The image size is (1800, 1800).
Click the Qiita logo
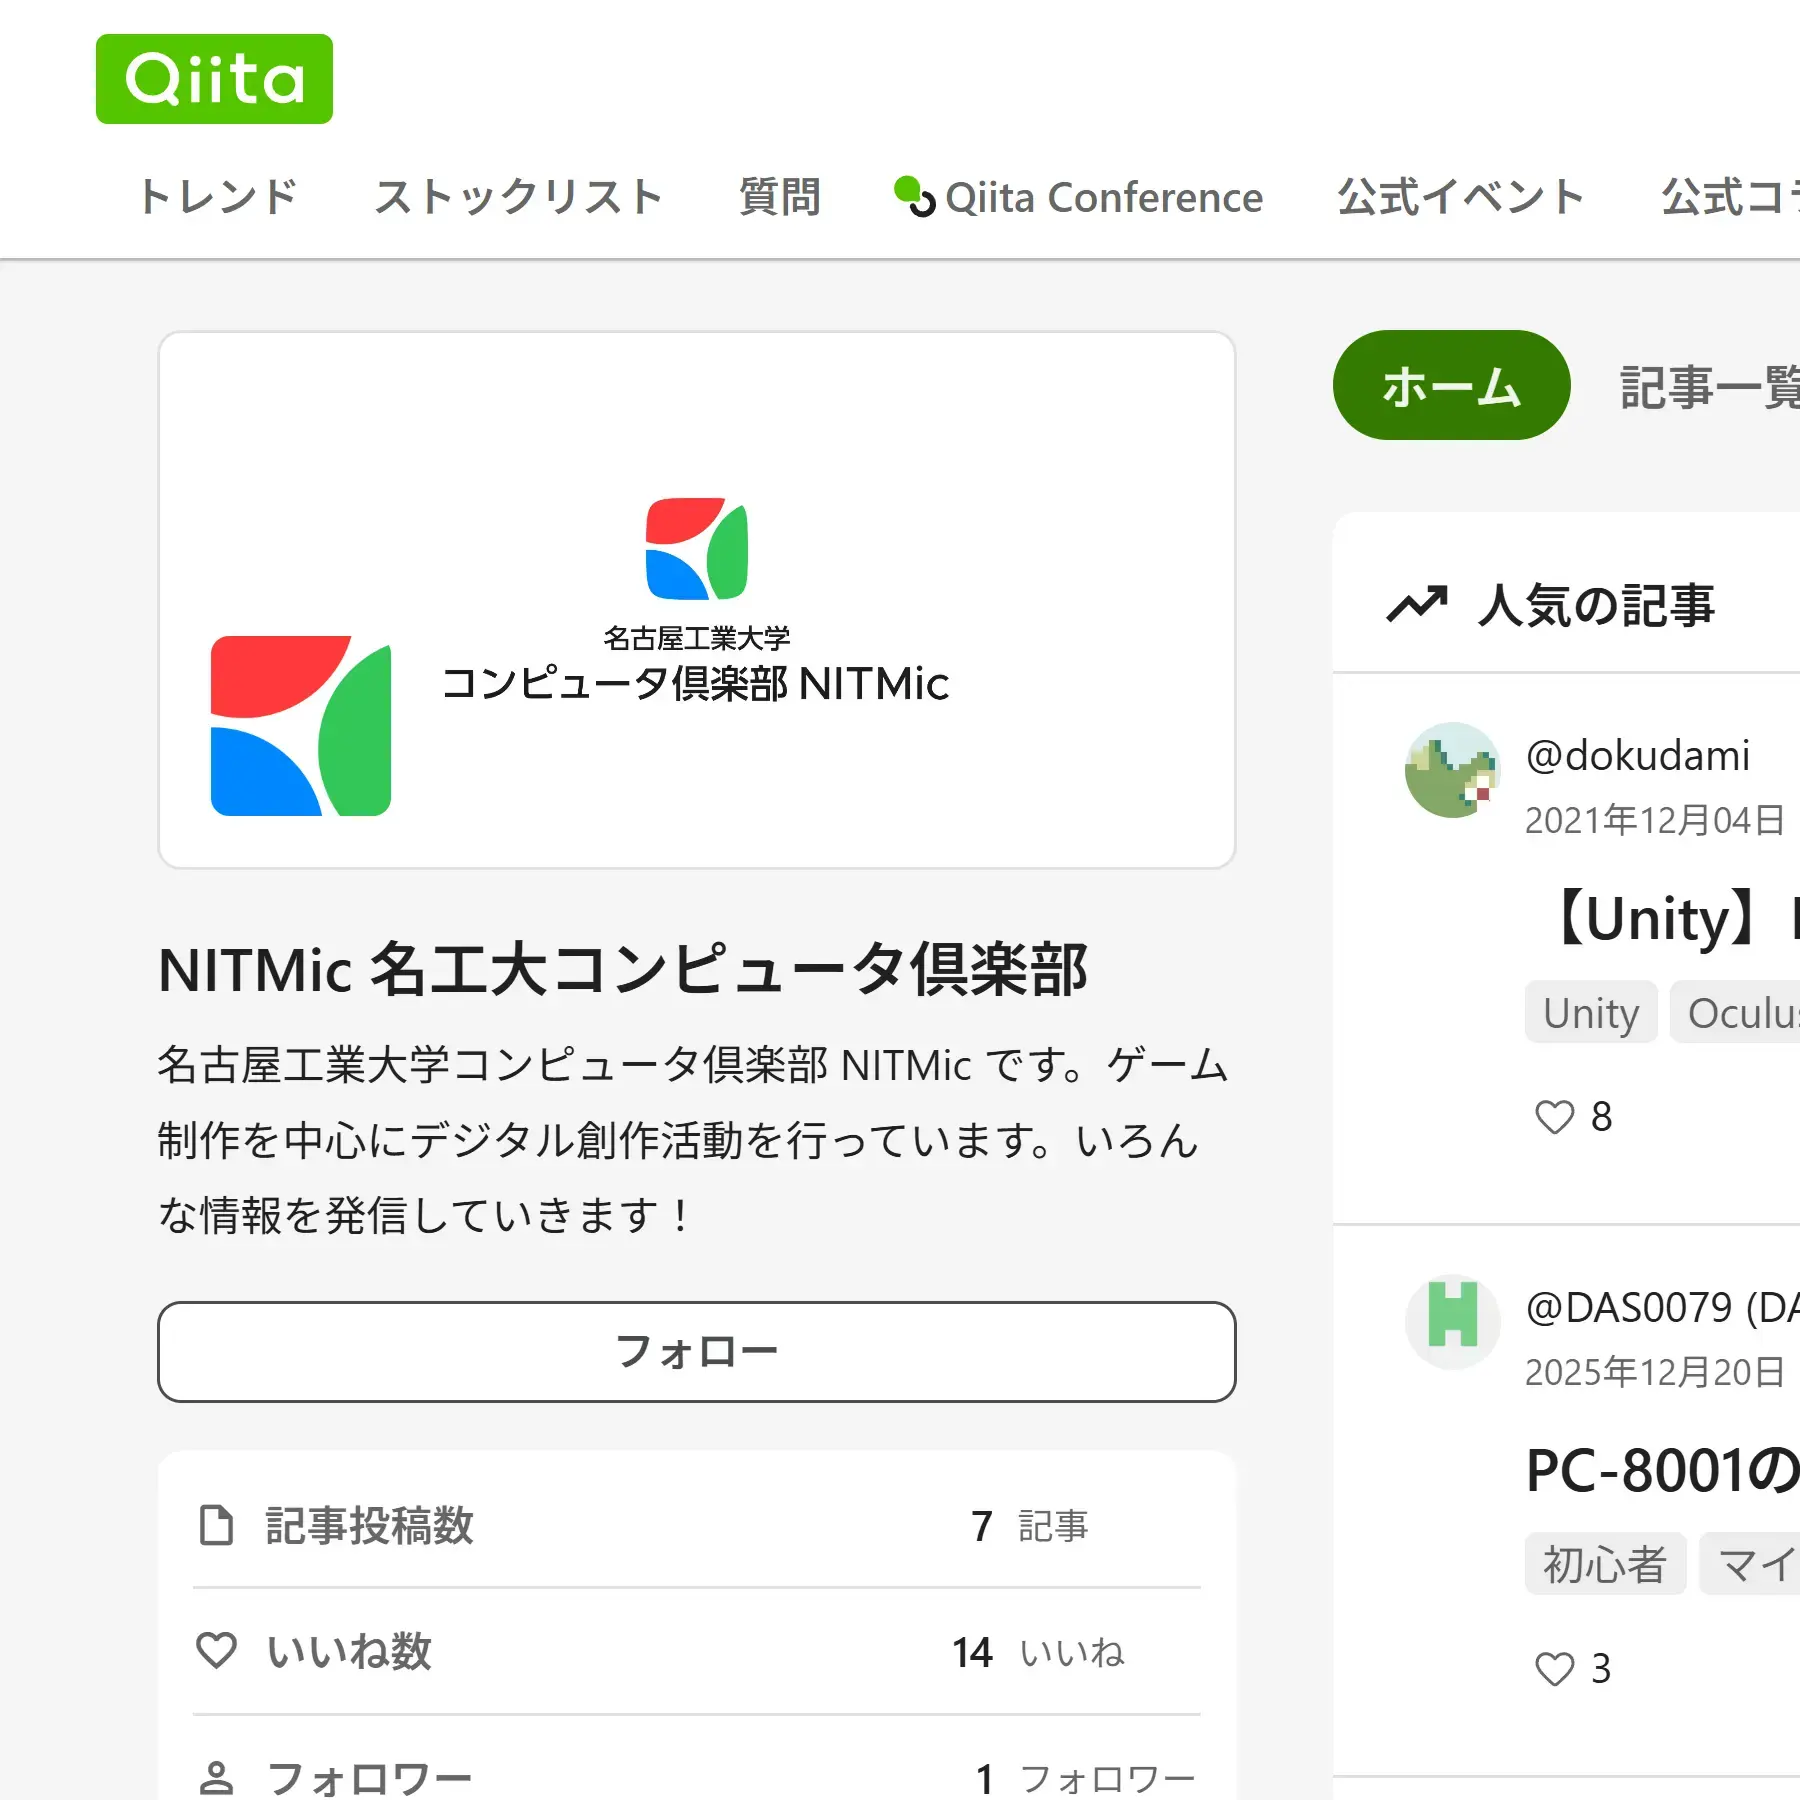214,79
